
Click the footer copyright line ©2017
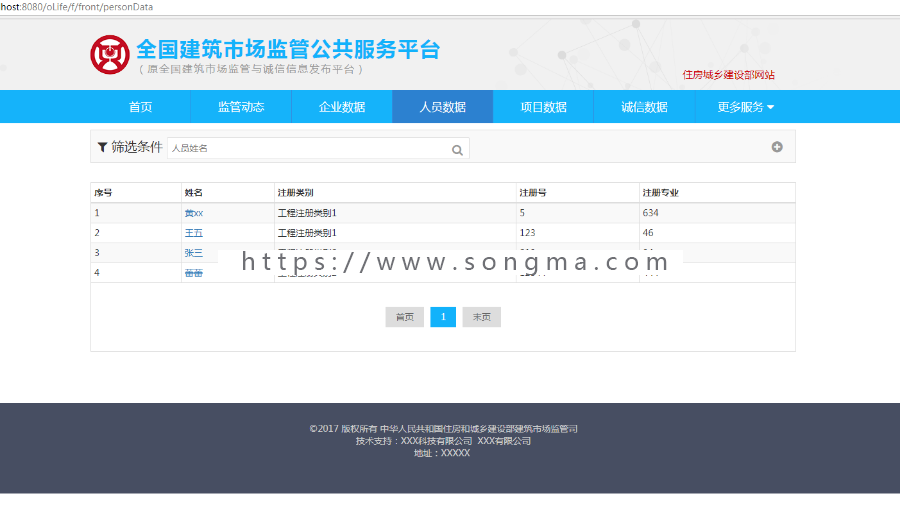443,429
